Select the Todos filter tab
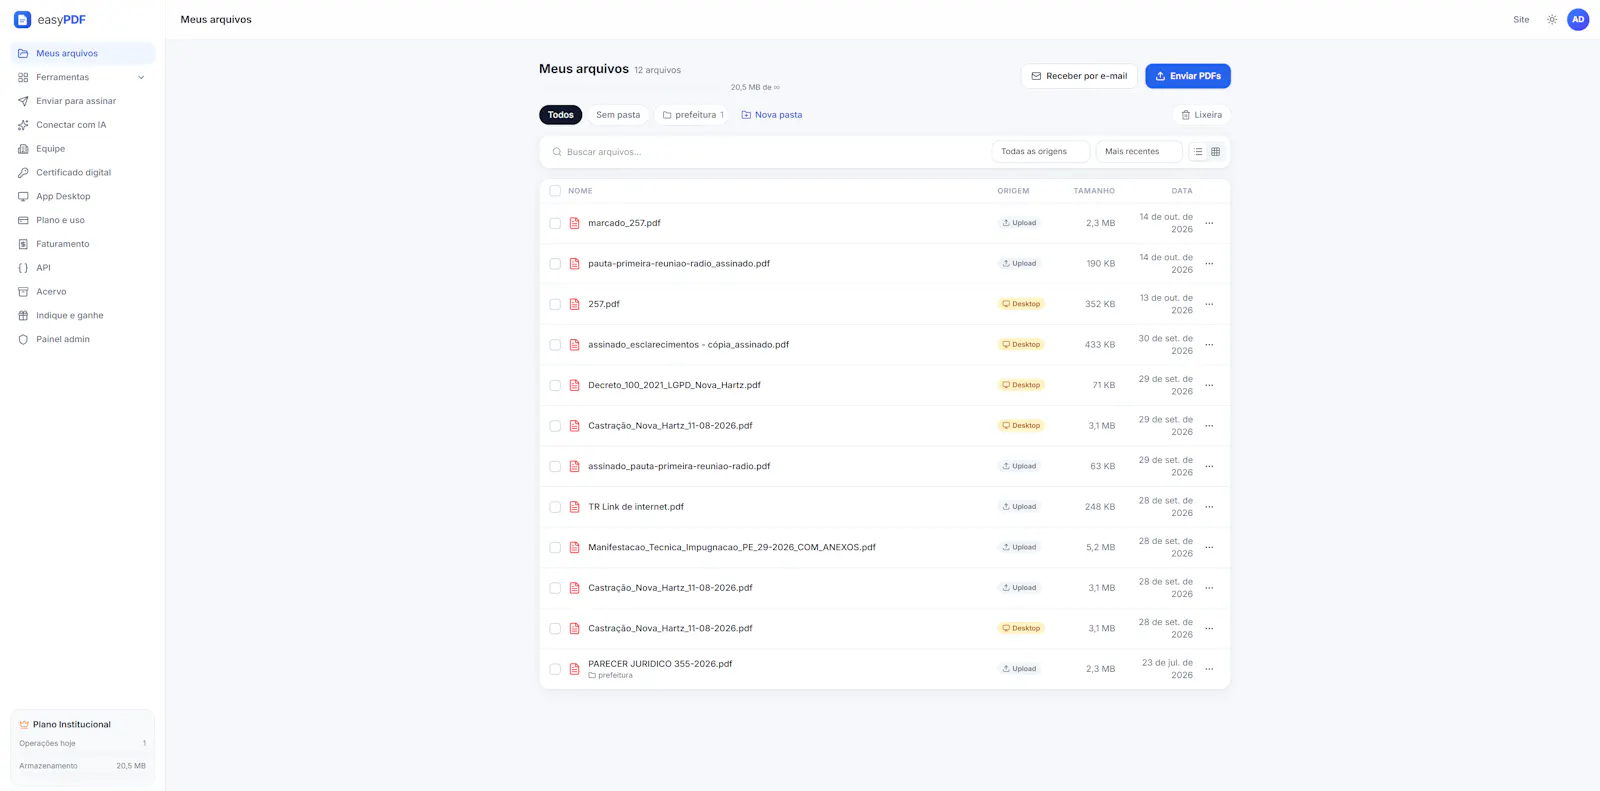 pos(561,115)
